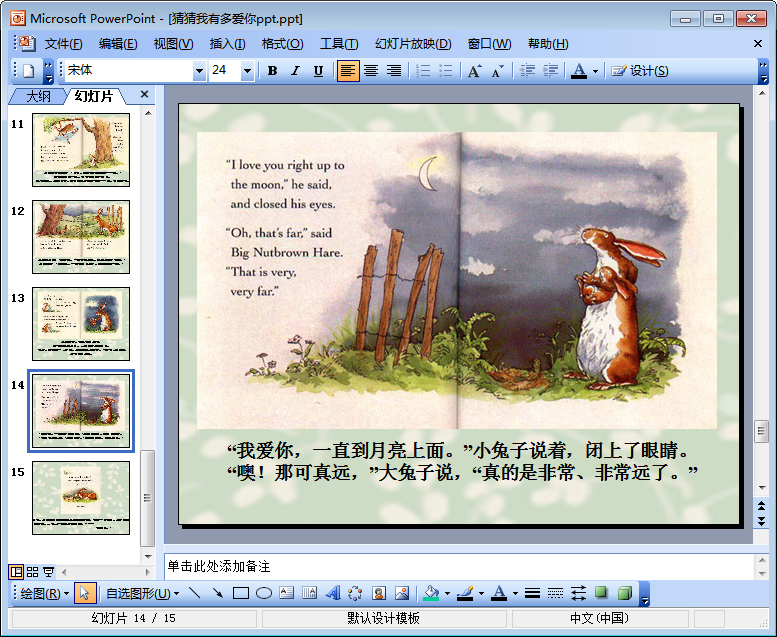Open fill color dropdown arrow
This screenshot has width=777, height=637.
tap(447, 593)
